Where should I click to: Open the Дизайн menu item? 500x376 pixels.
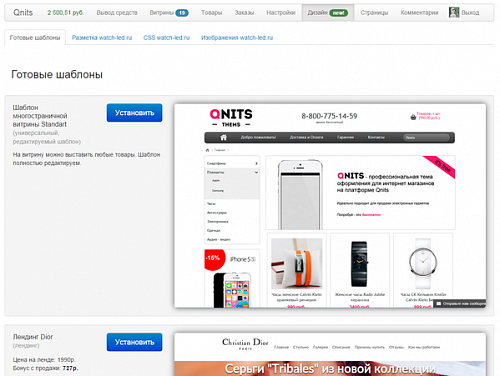(x=328, y=13)
